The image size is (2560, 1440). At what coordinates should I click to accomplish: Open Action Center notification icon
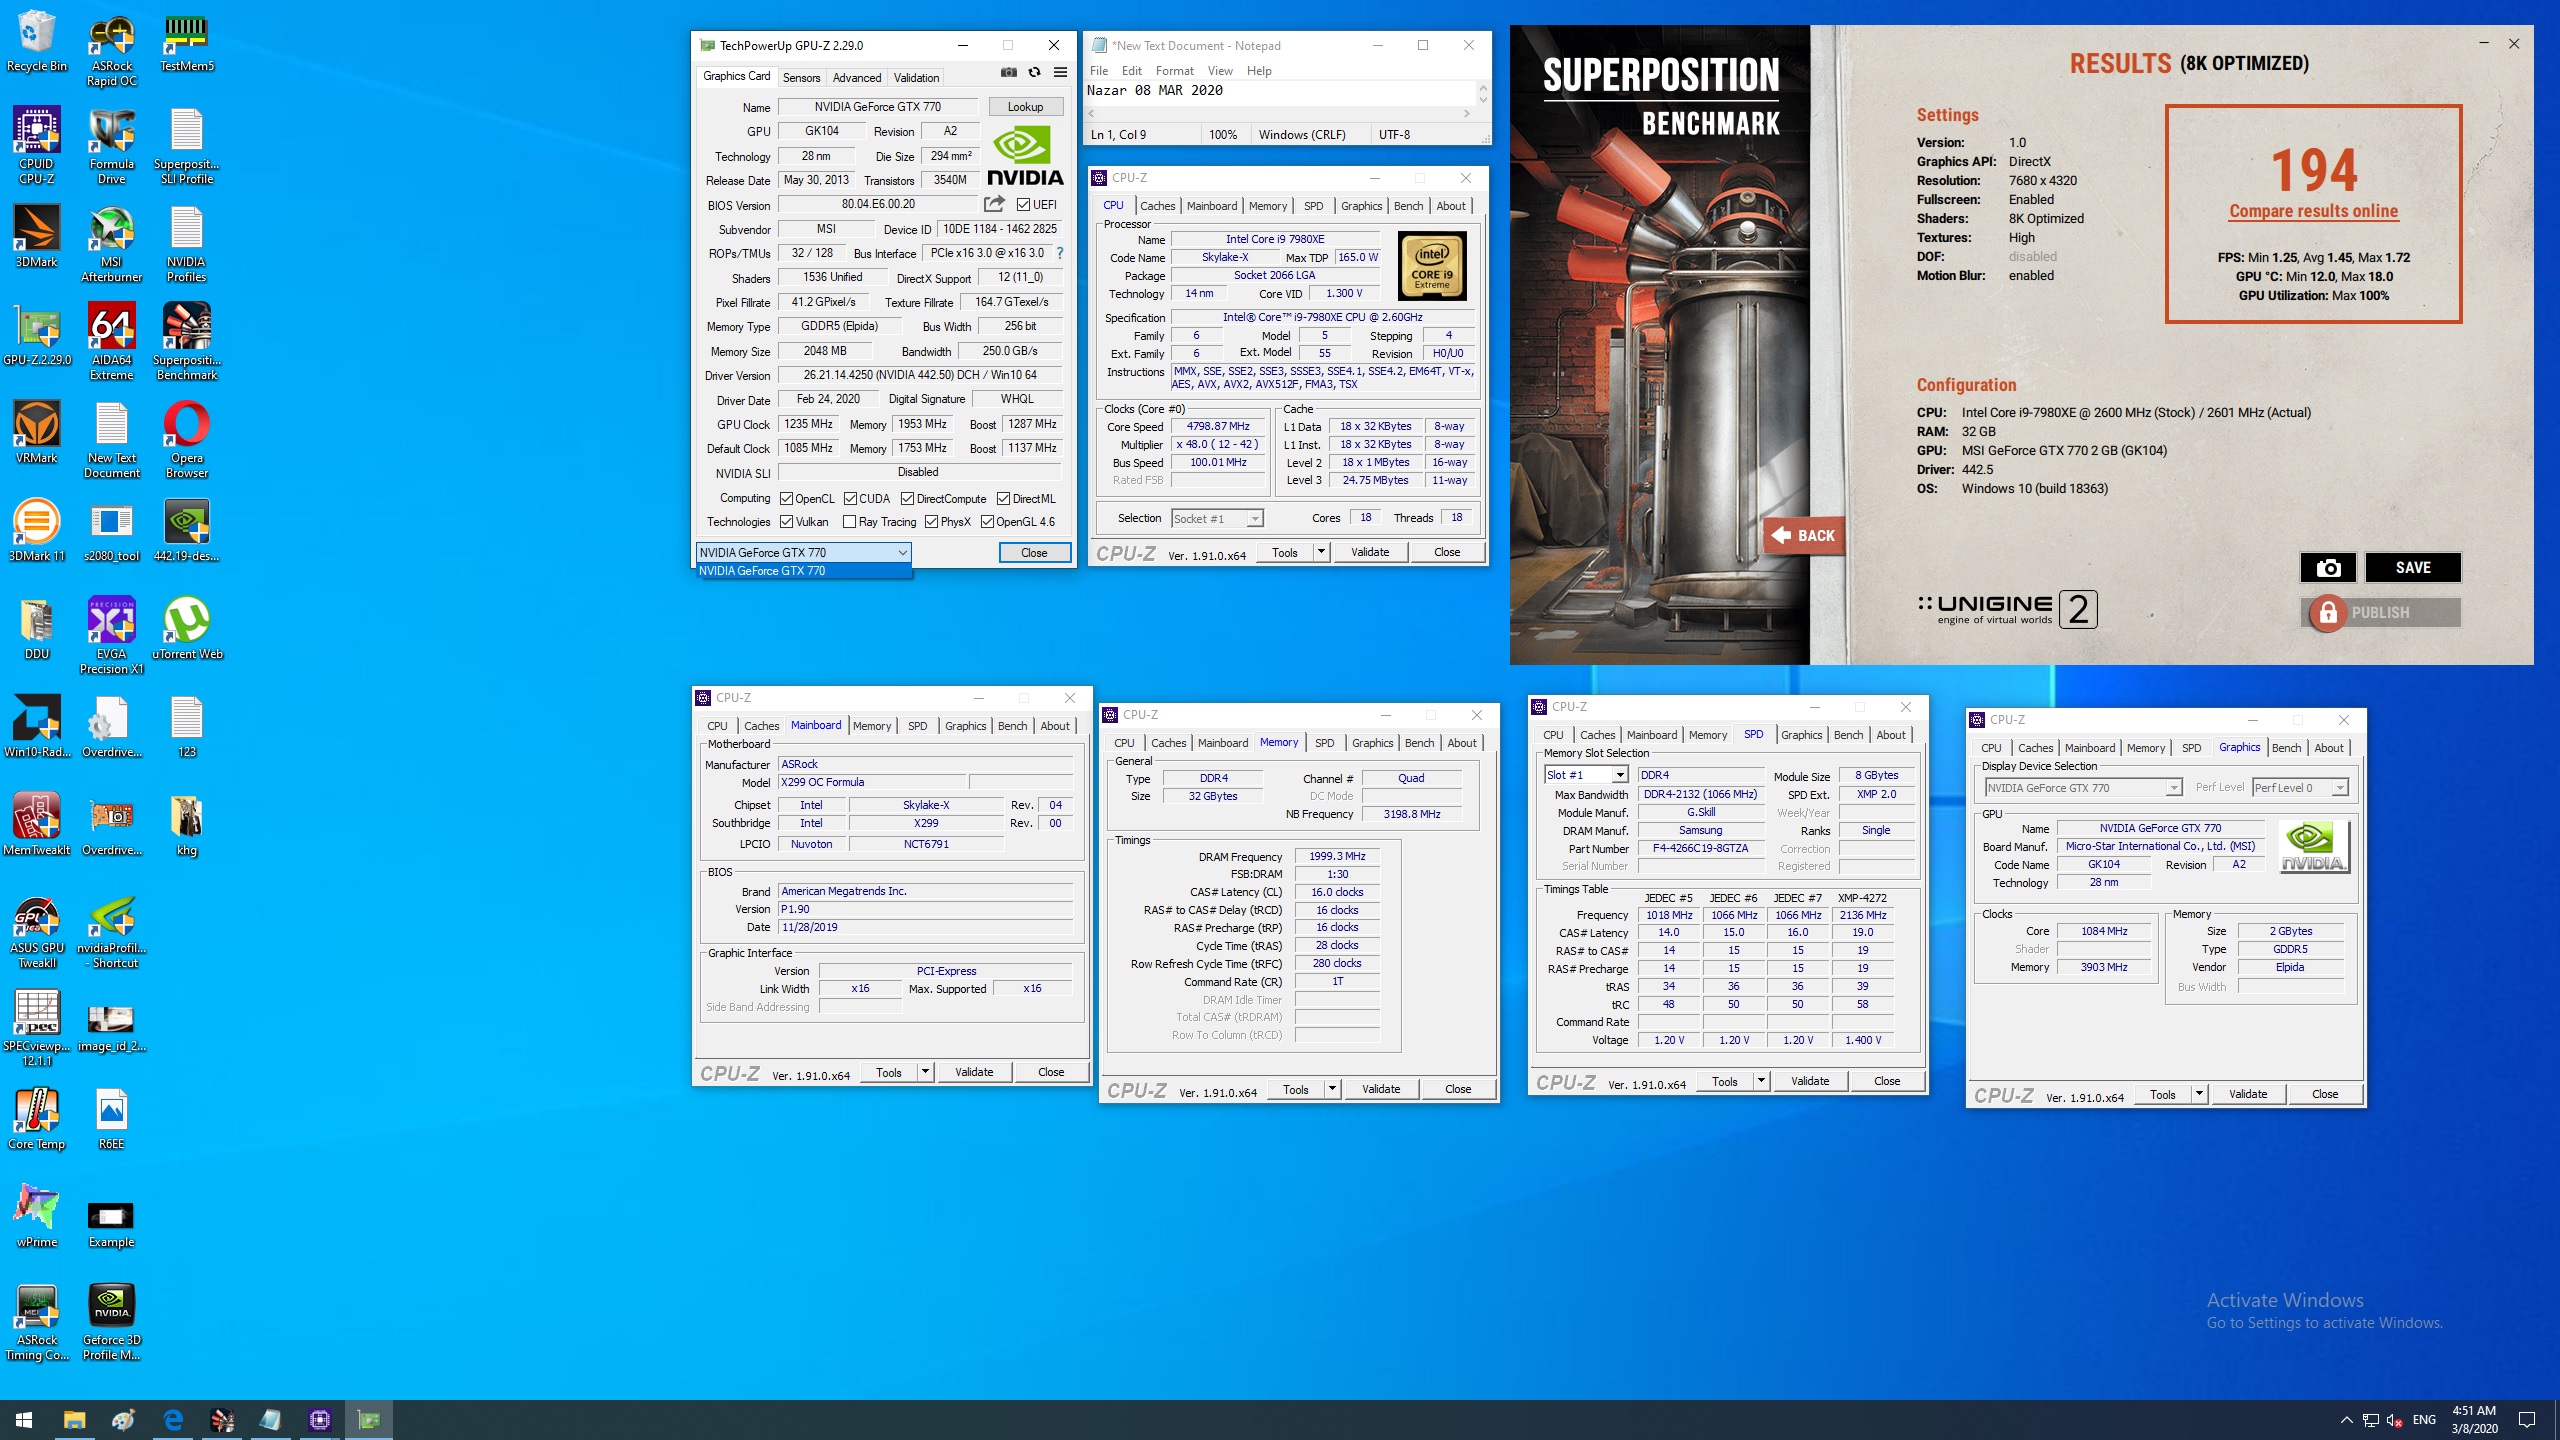2527,1419
